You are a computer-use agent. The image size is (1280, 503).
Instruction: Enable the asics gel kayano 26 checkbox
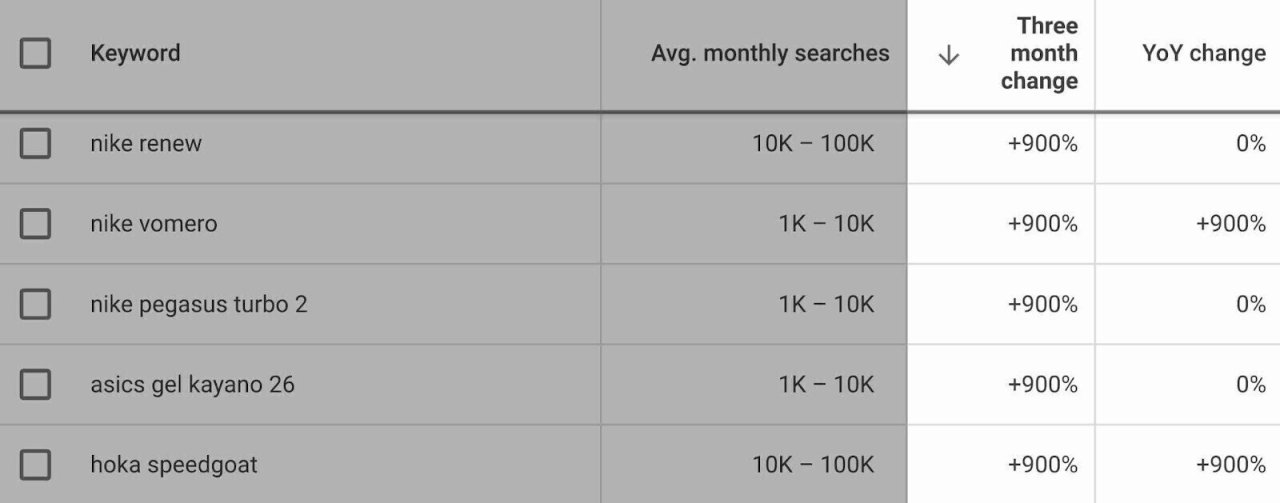pos(35,384)
